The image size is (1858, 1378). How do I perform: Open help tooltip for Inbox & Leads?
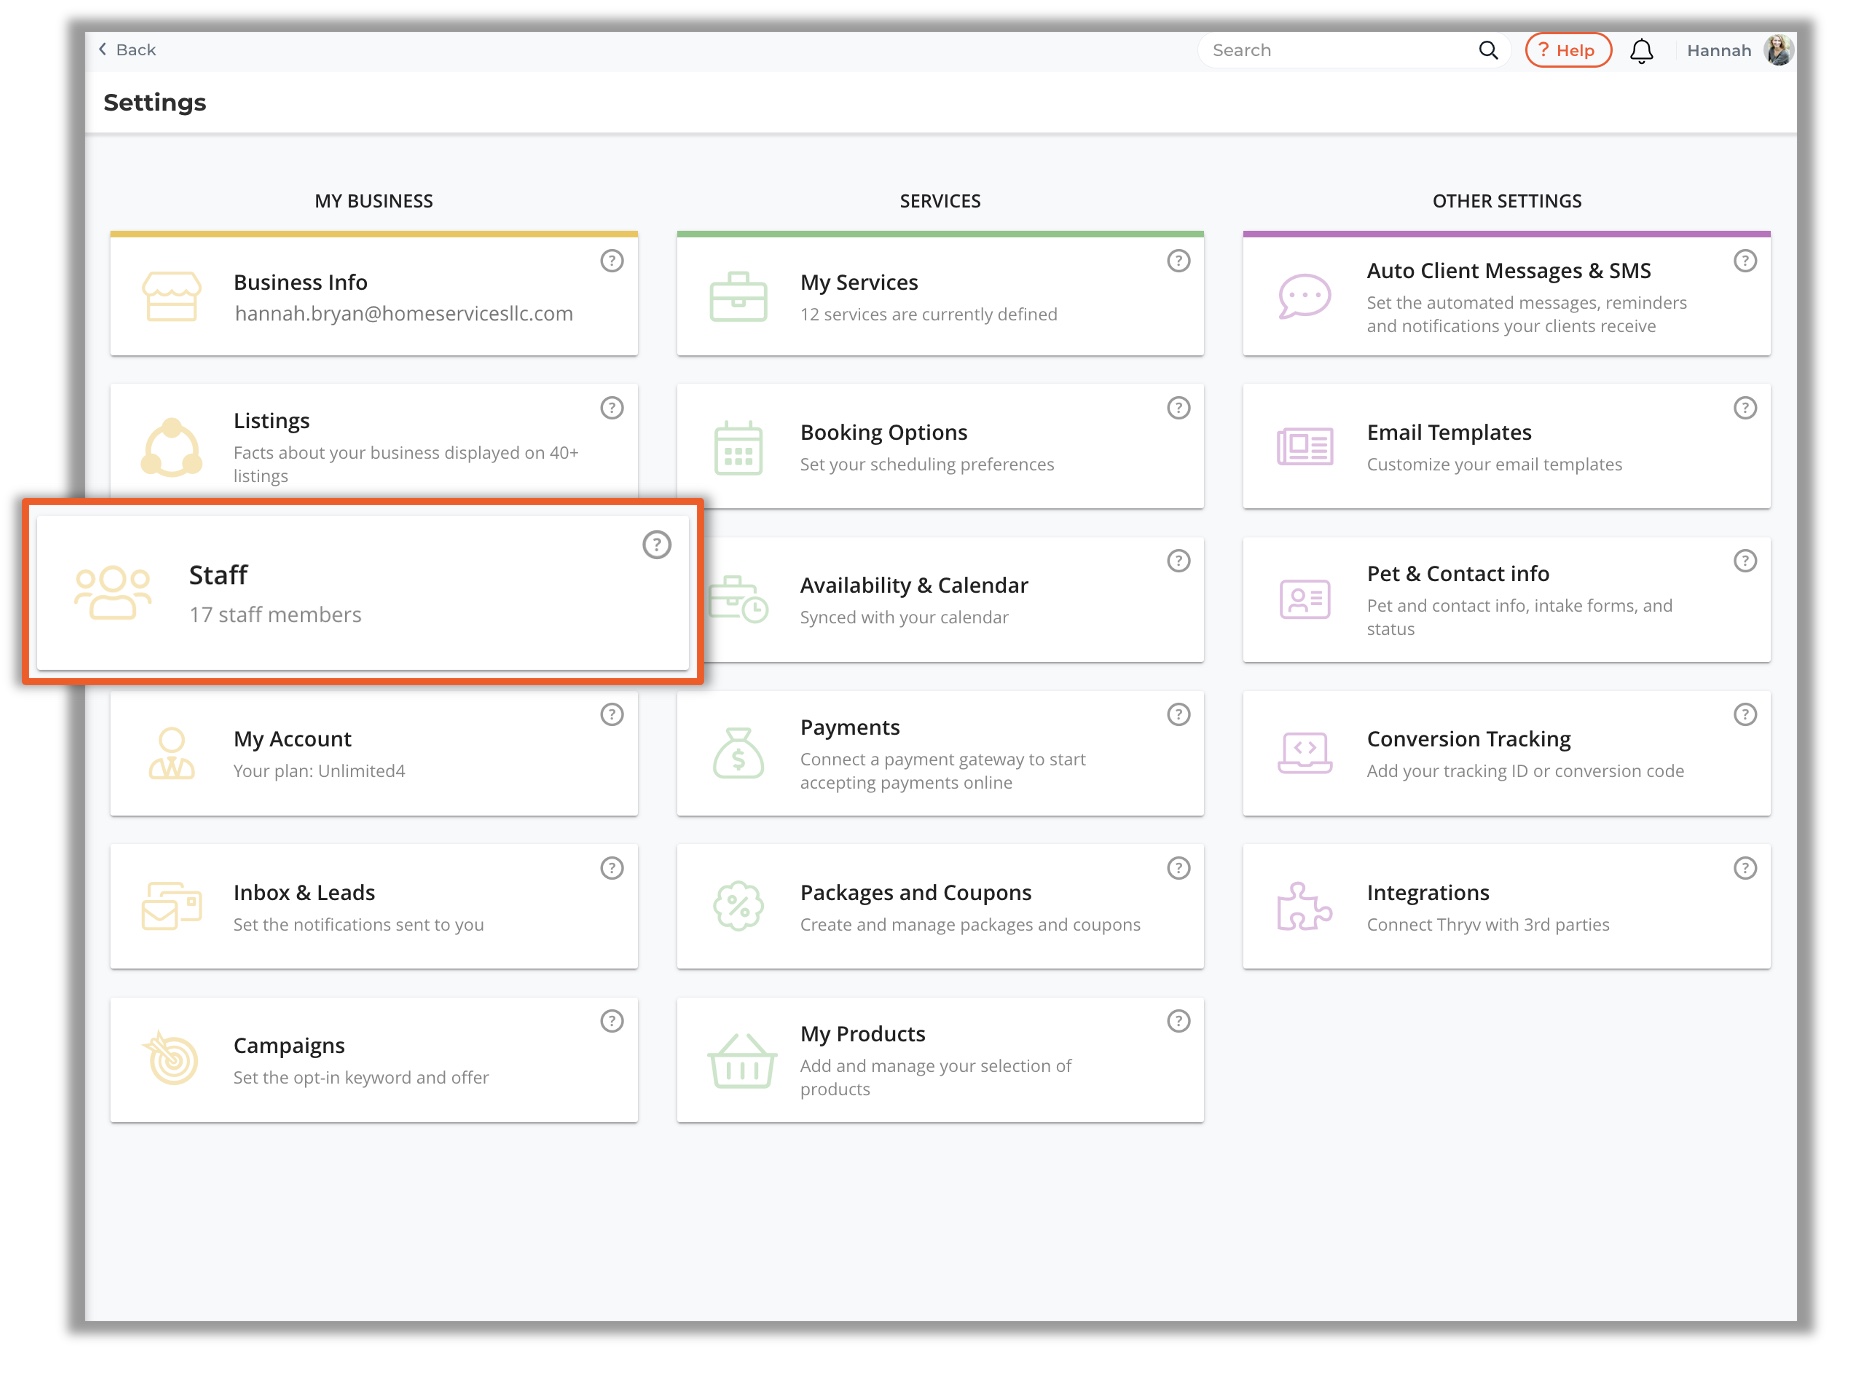click(612, 868)
